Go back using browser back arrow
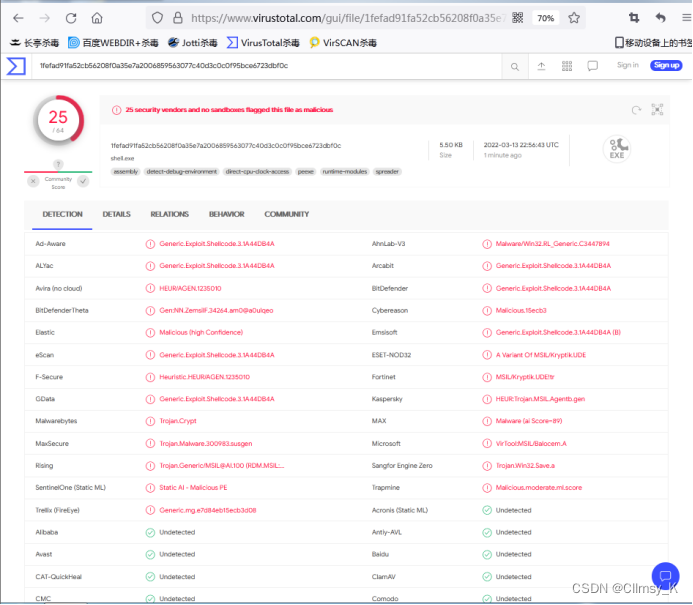The height and width of the screenshot is (605, 693). pyautogui.click(x=18, y=18)
